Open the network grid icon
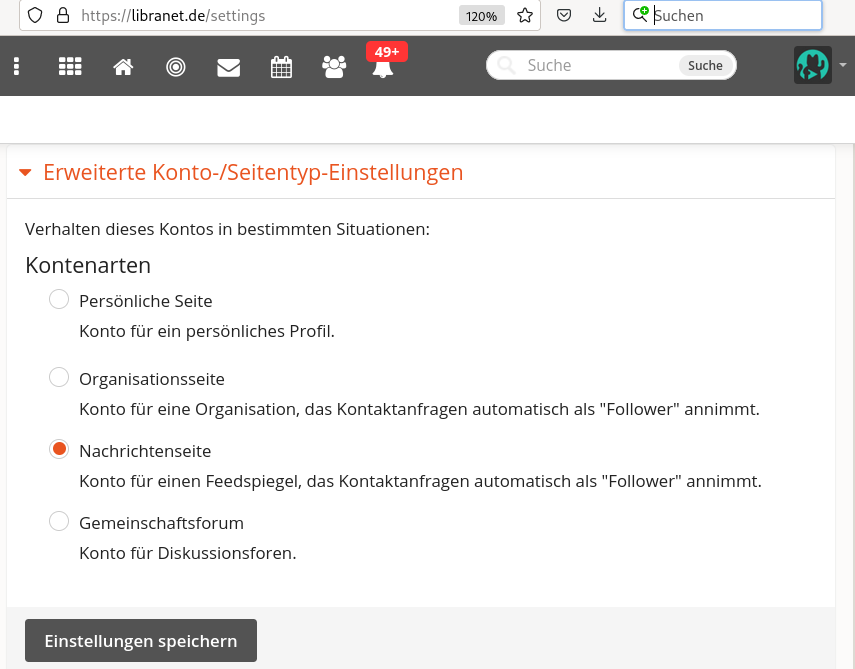The height and width of the screenshot is (669, 855). 70,66
